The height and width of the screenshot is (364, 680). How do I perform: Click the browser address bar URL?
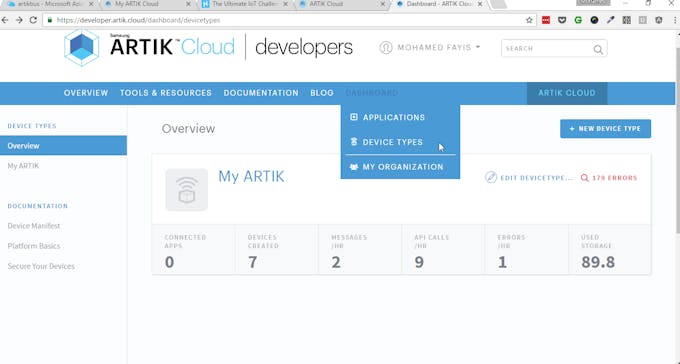coord(139,20)
